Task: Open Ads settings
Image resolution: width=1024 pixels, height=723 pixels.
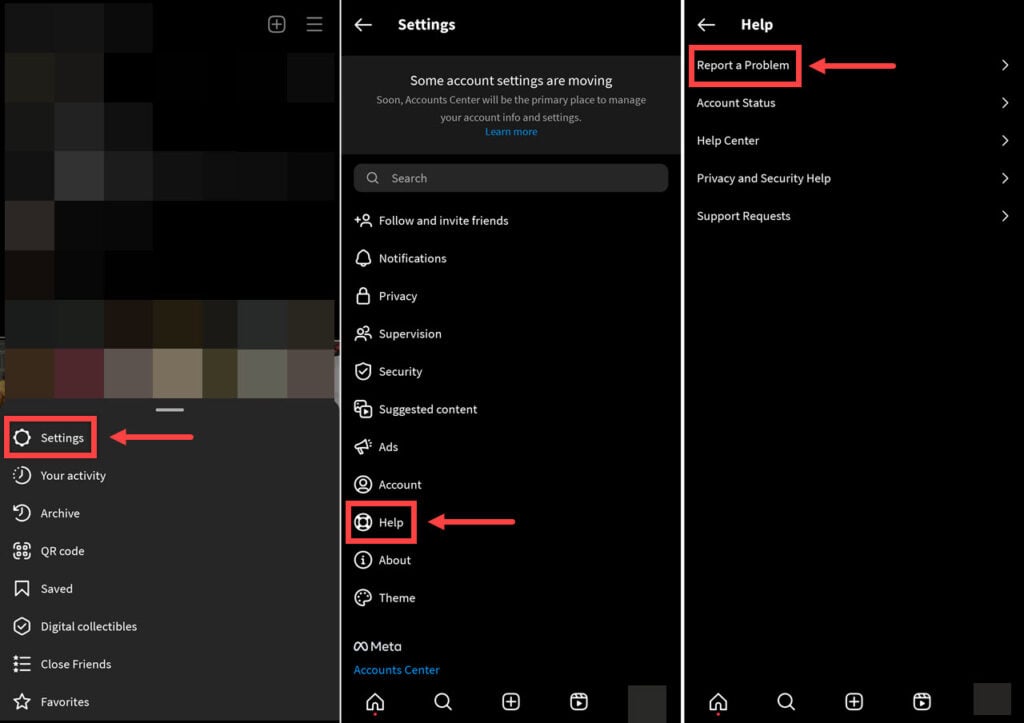Action: point(511,447)
